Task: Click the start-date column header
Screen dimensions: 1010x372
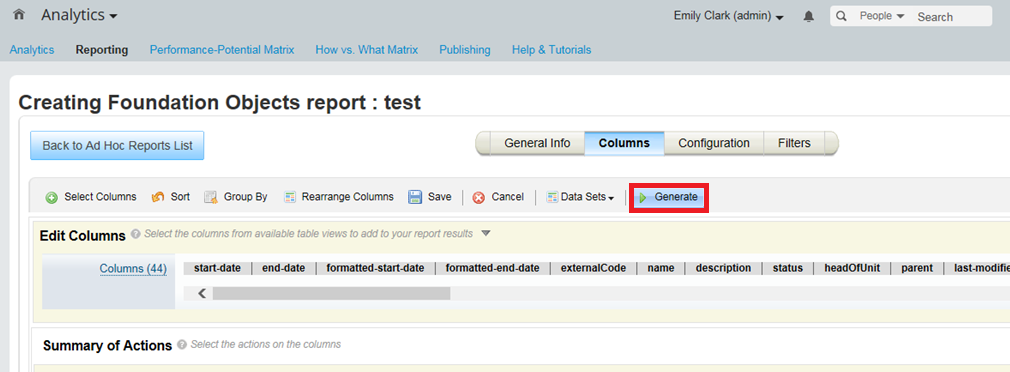Action: pyautogui.click(x=218, y=268)
